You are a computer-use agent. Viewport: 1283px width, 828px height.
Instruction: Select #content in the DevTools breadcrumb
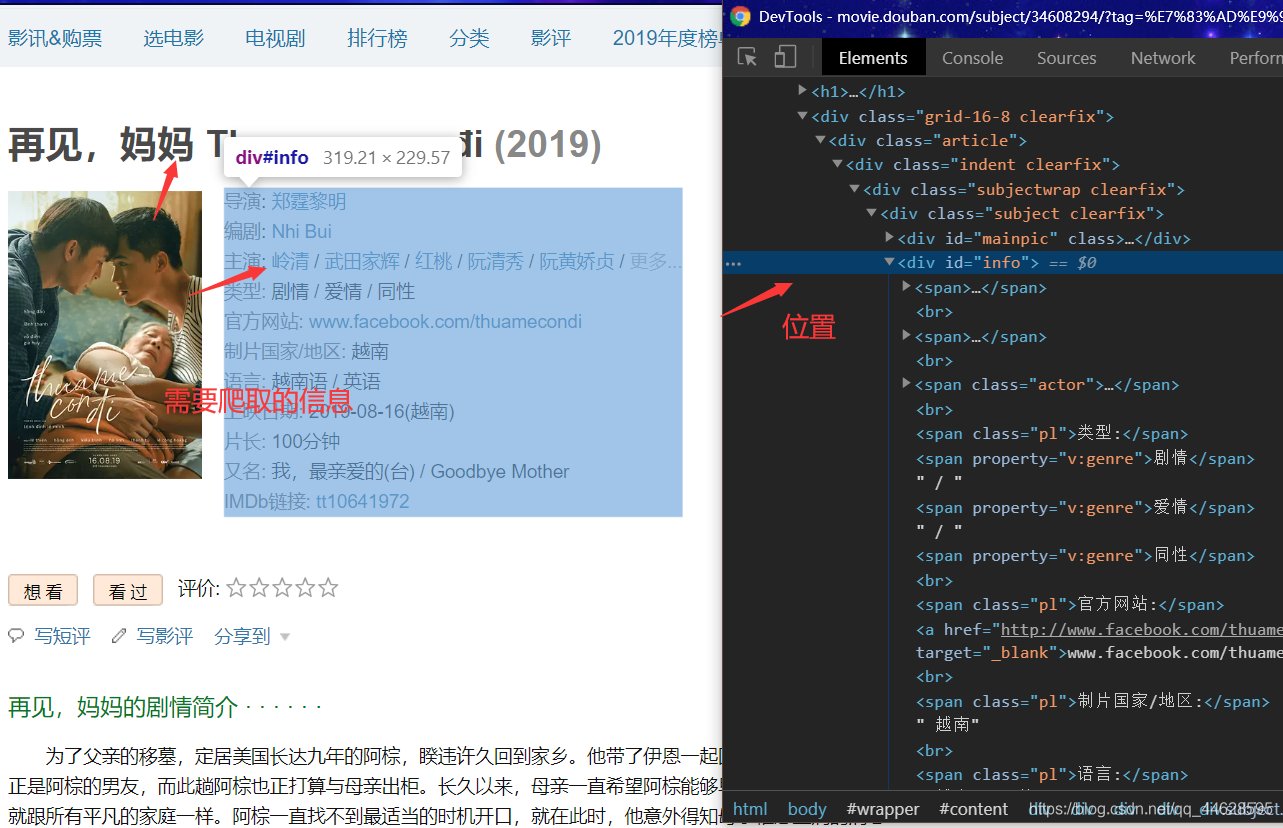tap(974, 809)
